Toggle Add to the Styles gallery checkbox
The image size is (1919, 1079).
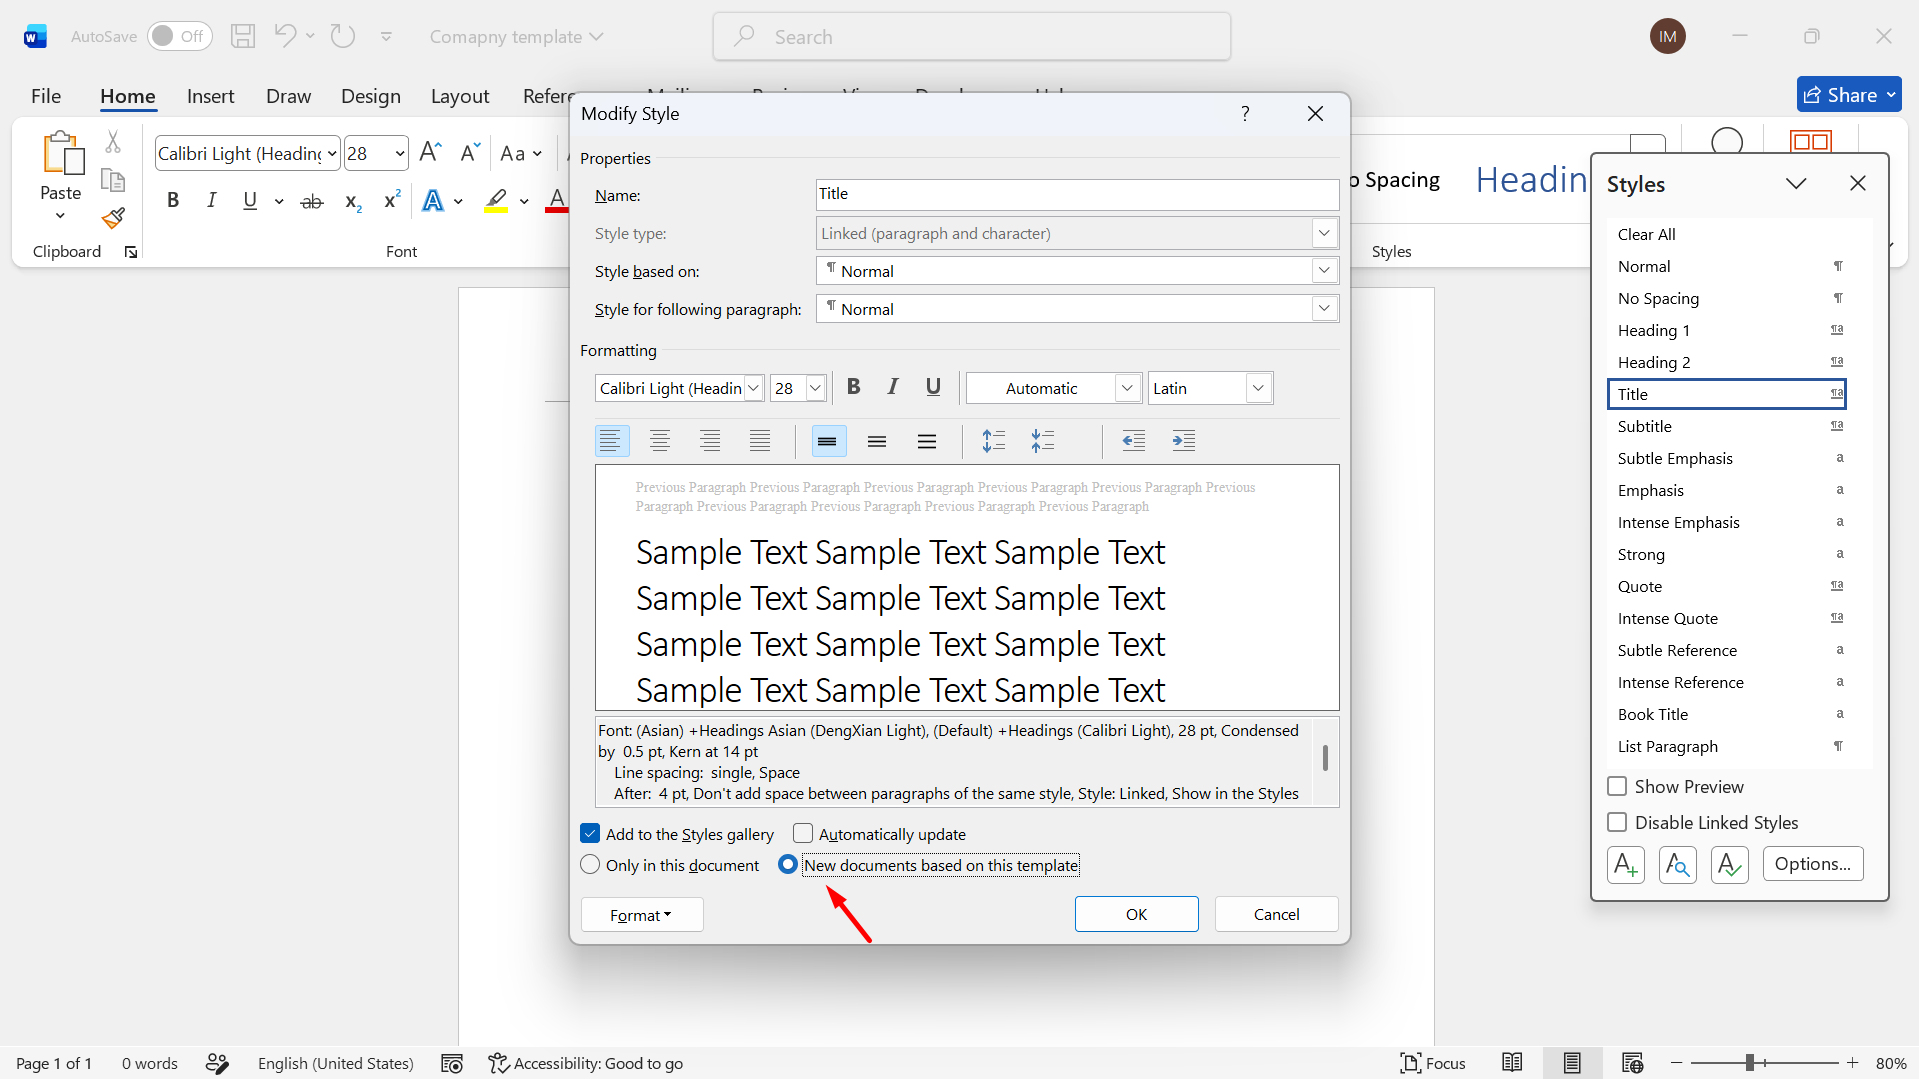[x=590, y=834]
